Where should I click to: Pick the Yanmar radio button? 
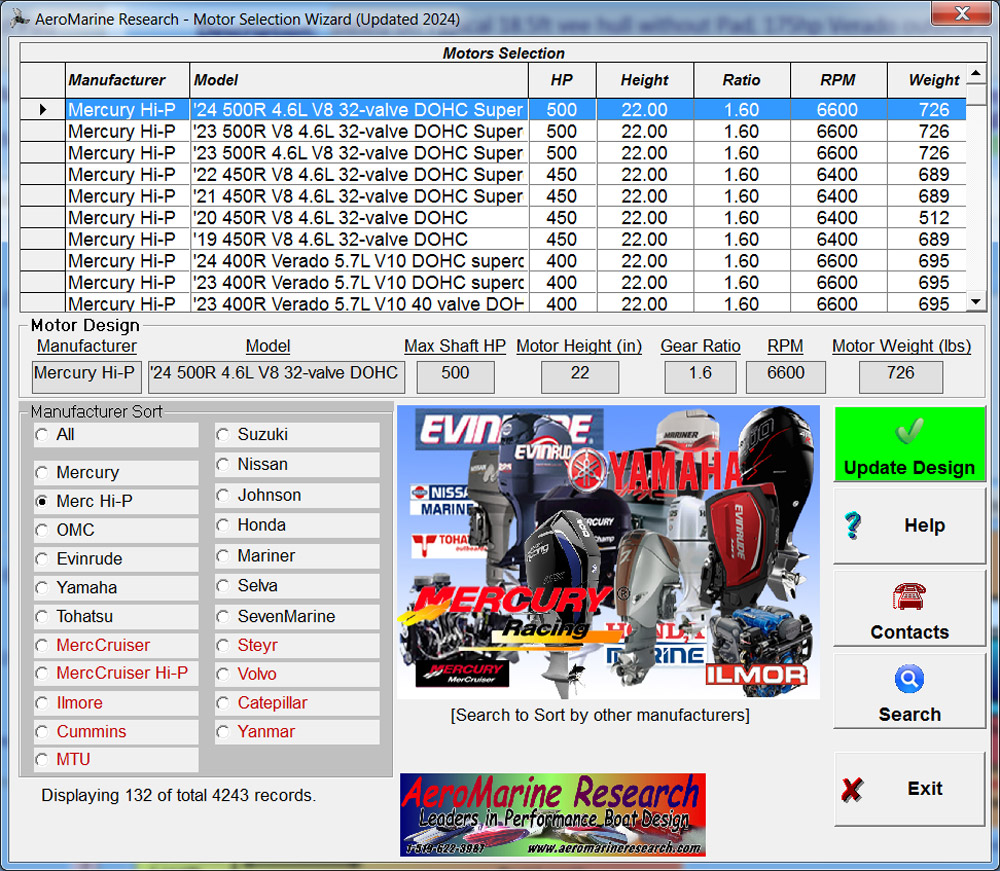click(x=223, y=731)
